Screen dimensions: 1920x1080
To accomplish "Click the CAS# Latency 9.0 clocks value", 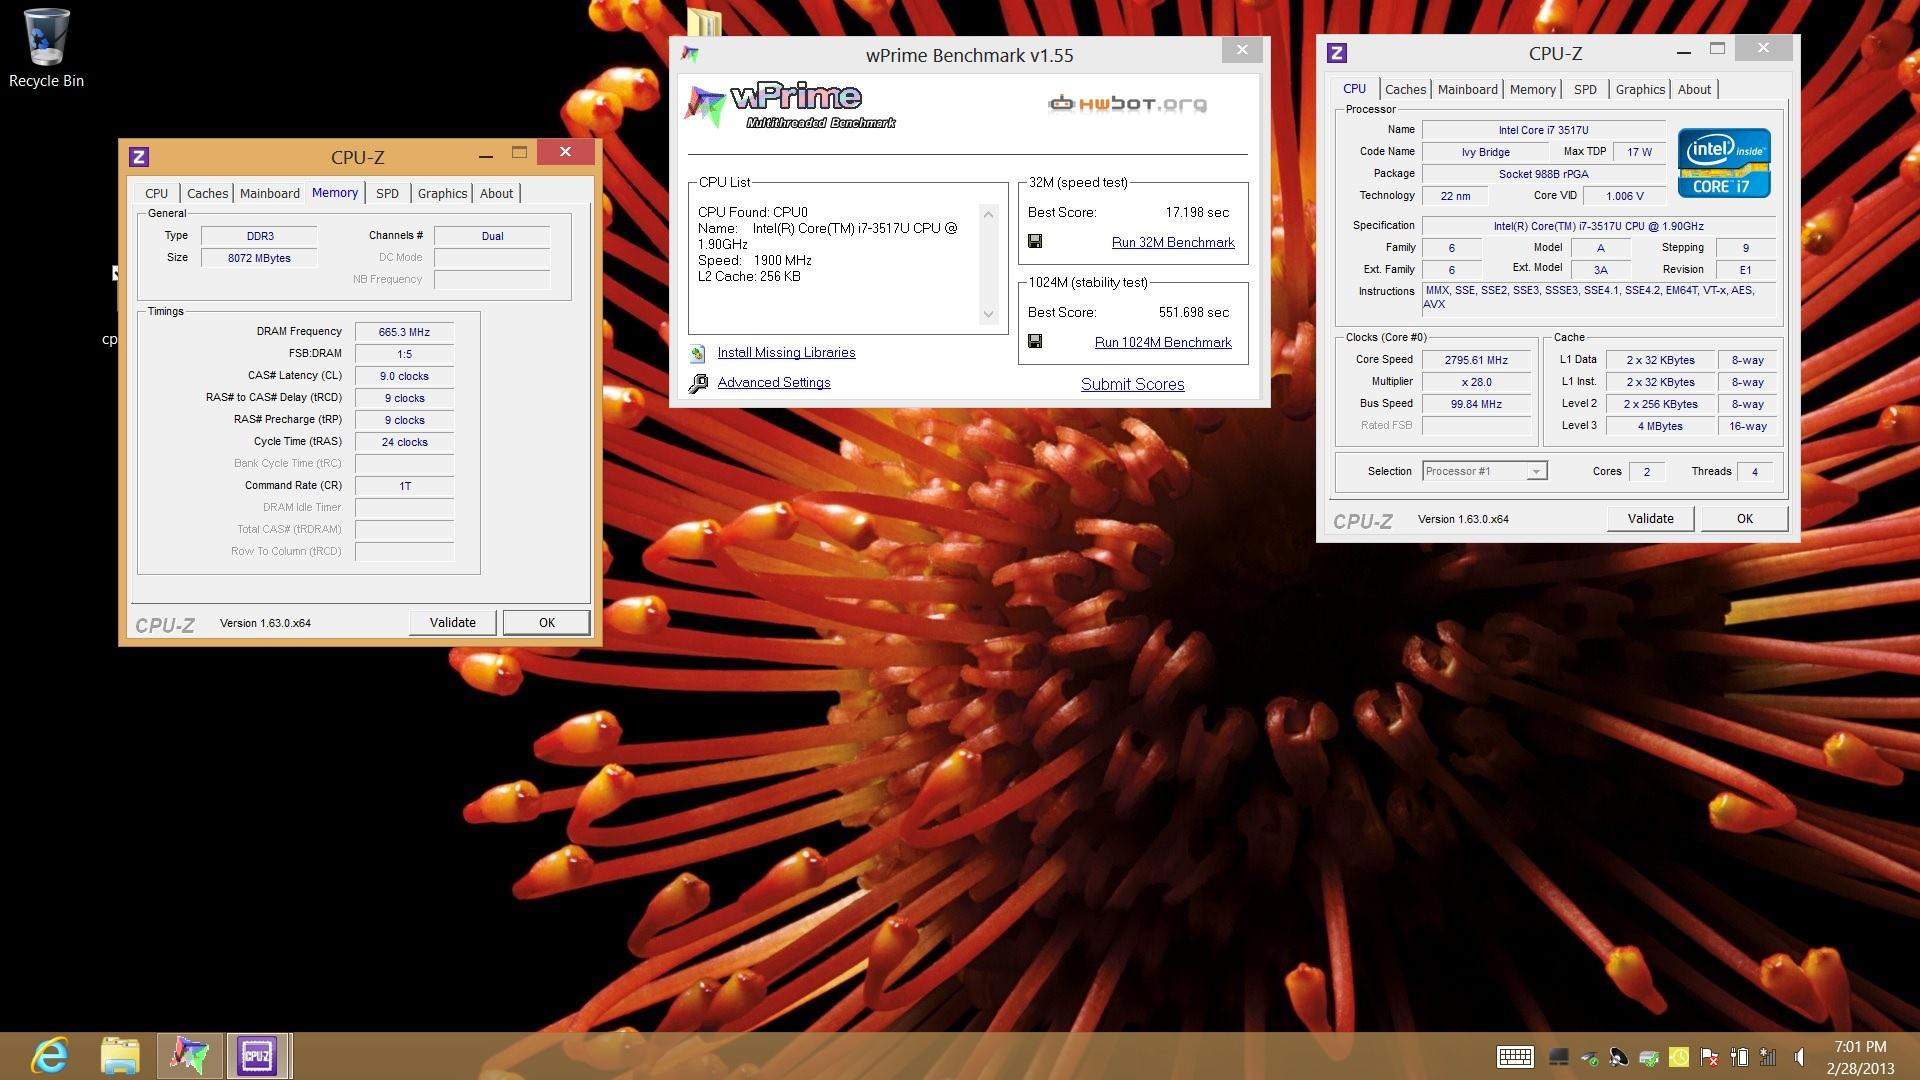I will tap(404, 376).
